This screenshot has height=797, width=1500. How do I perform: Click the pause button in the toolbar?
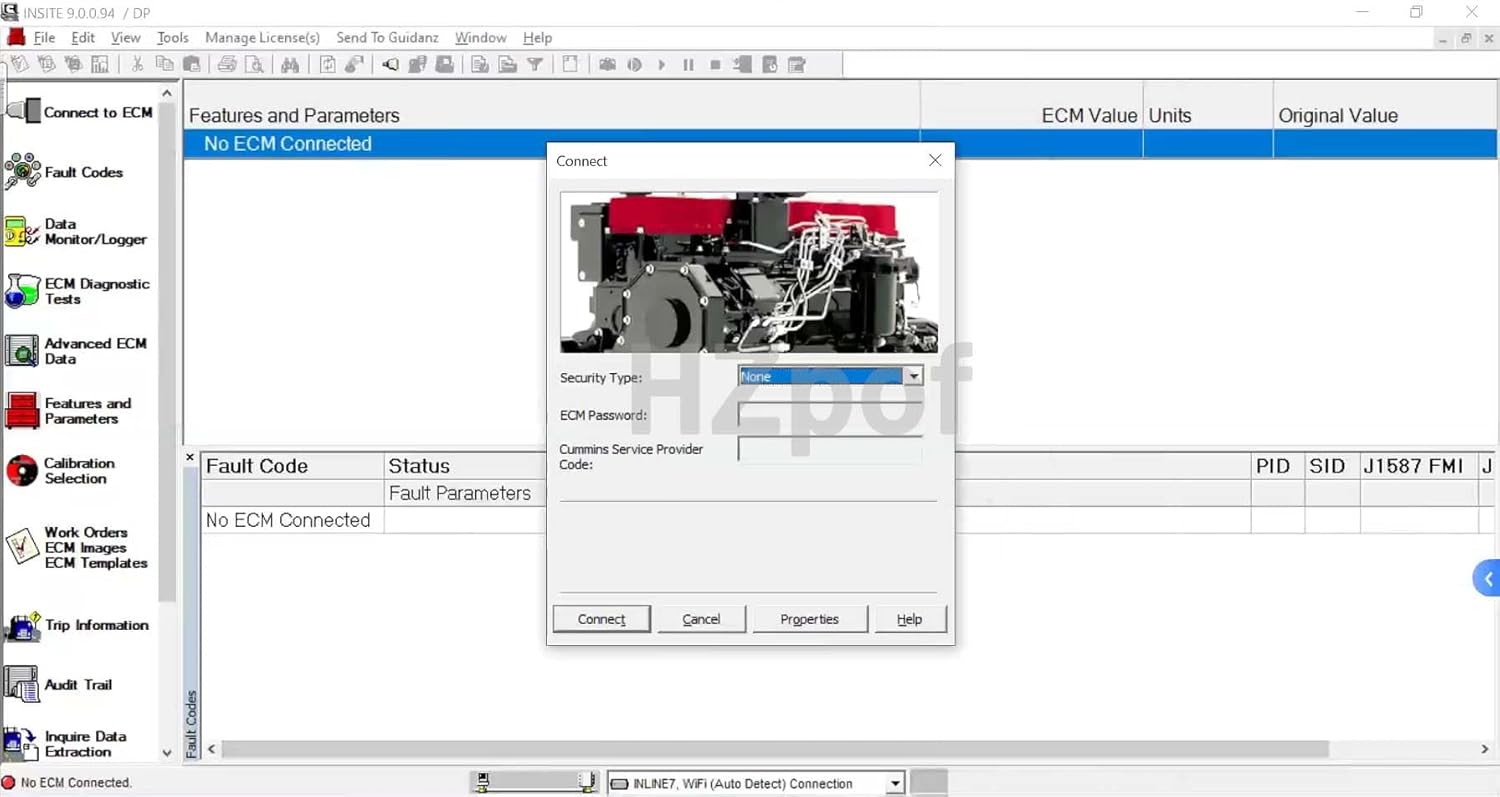(688, 65)
